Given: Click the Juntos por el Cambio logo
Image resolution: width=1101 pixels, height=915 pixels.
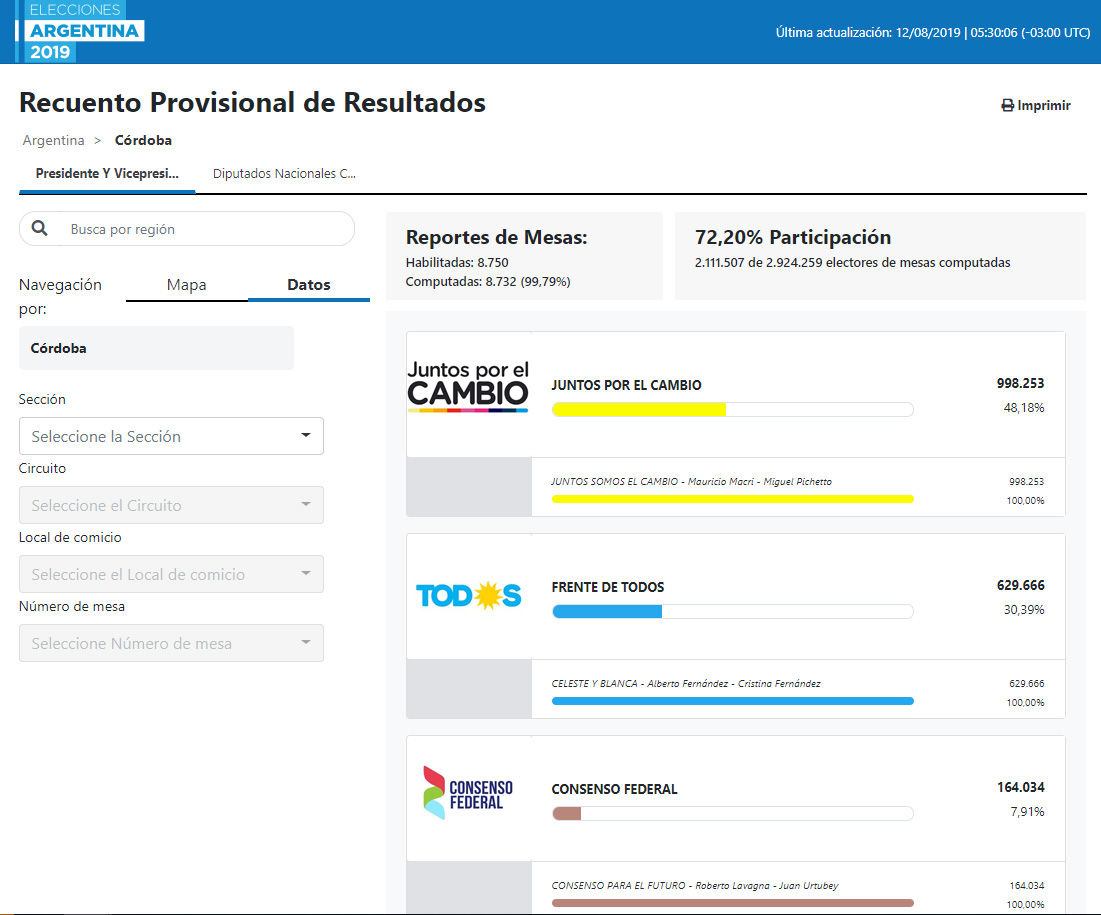Looking at the screenshot, I should click(468, 386).
